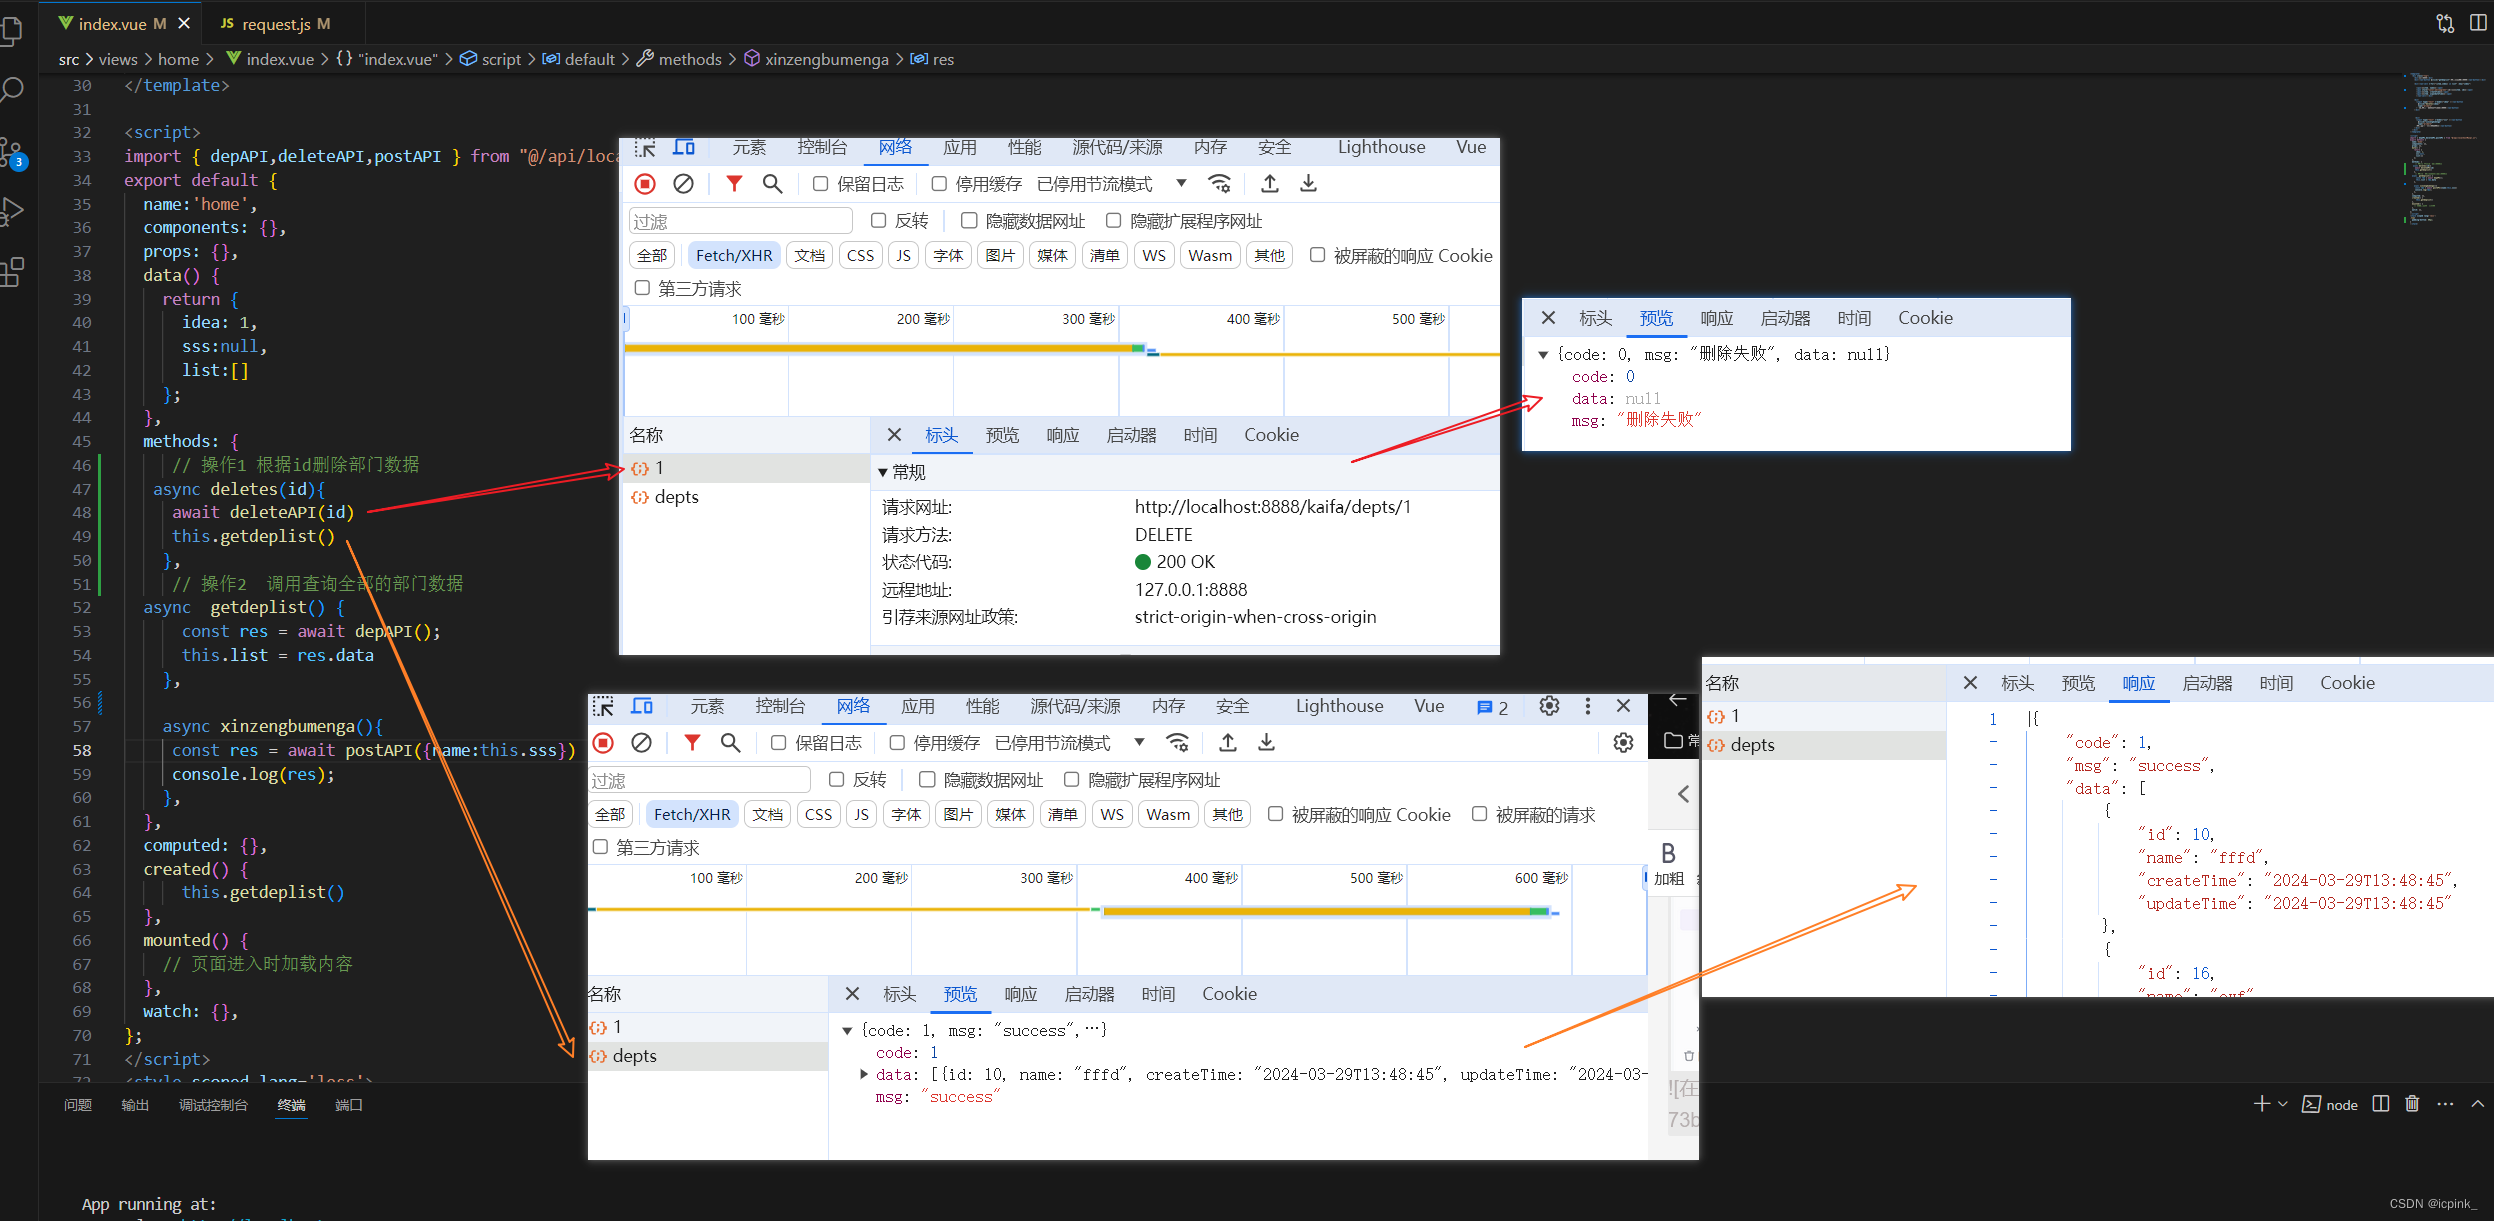Viewport: 2494px width, 1221px height.
Task: Stop network recording in upper DevTools
Action: coord(645,184)
